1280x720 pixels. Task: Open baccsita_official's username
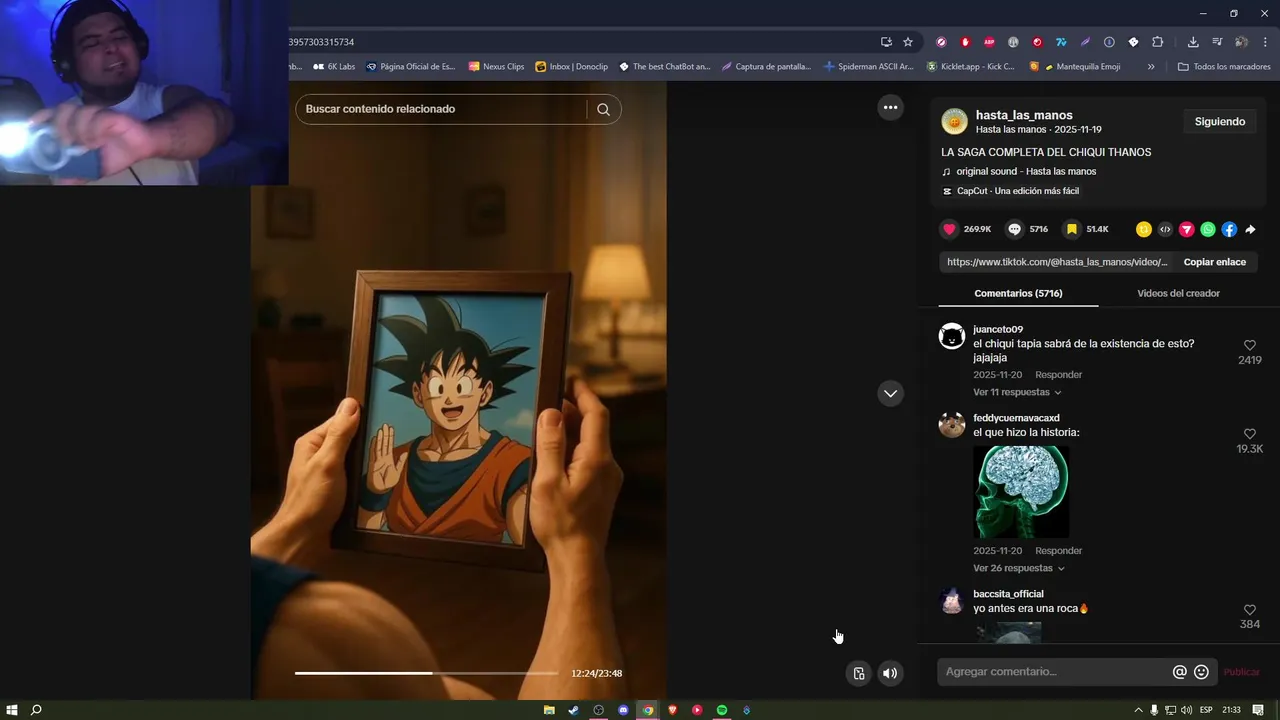(1008, 594)
